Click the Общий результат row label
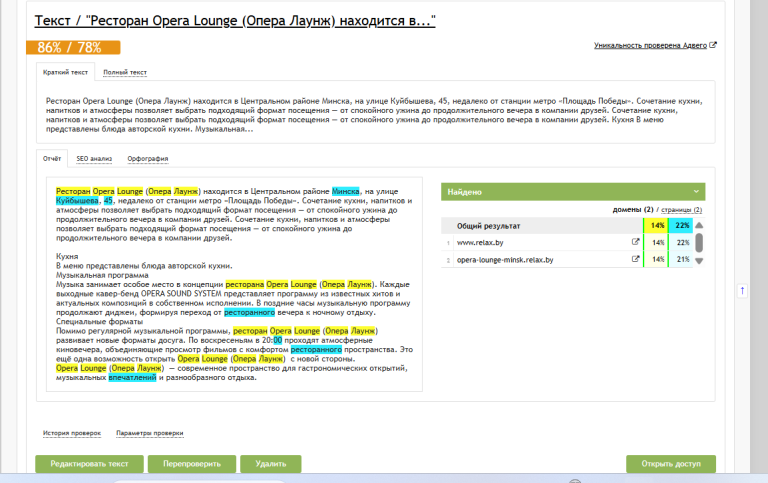768x483 pixels. (488, 226)
